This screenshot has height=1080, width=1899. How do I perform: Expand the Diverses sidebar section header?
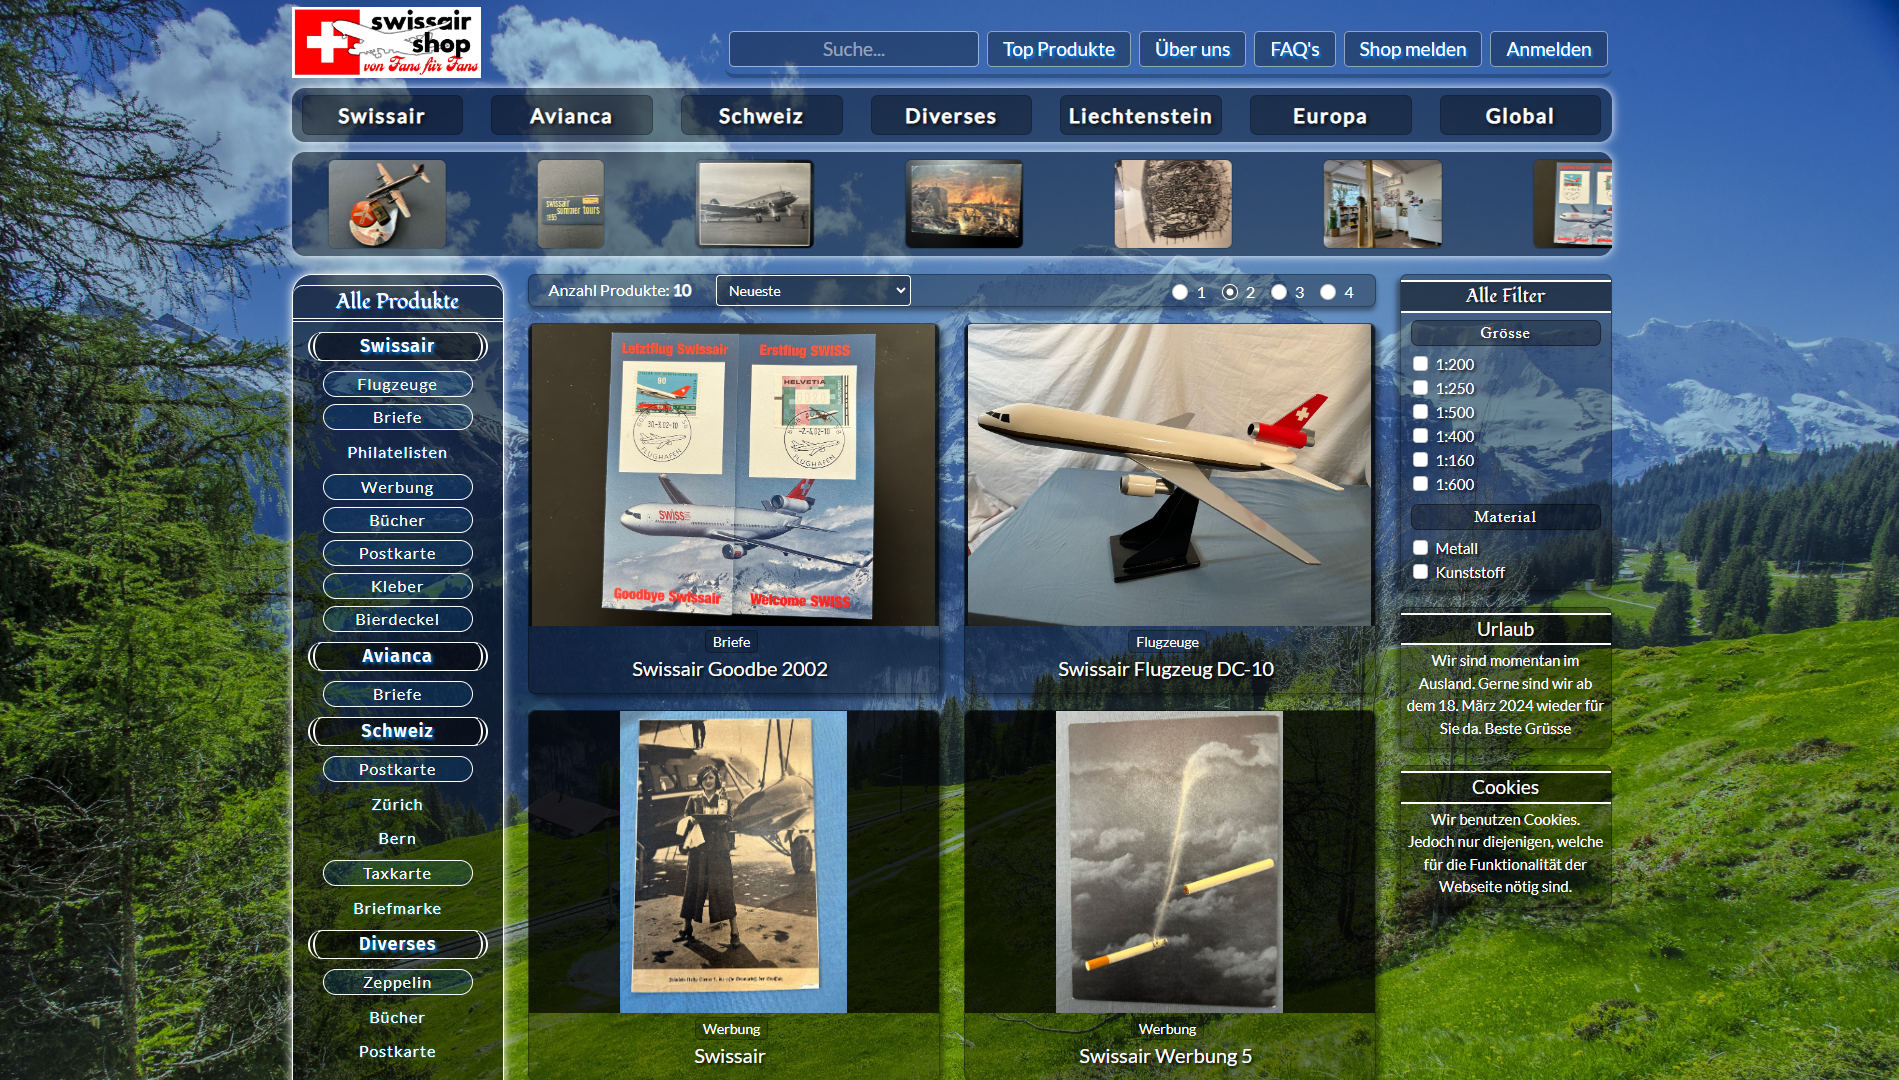coord(398,944)
